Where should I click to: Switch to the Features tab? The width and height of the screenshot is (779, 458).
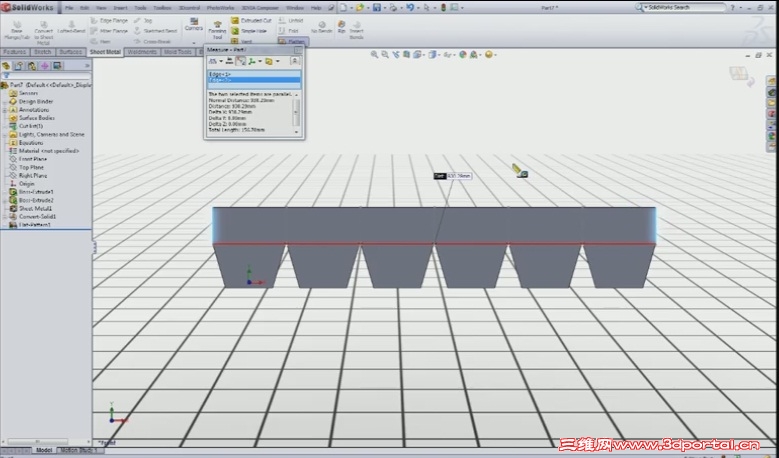coord(14,52)
